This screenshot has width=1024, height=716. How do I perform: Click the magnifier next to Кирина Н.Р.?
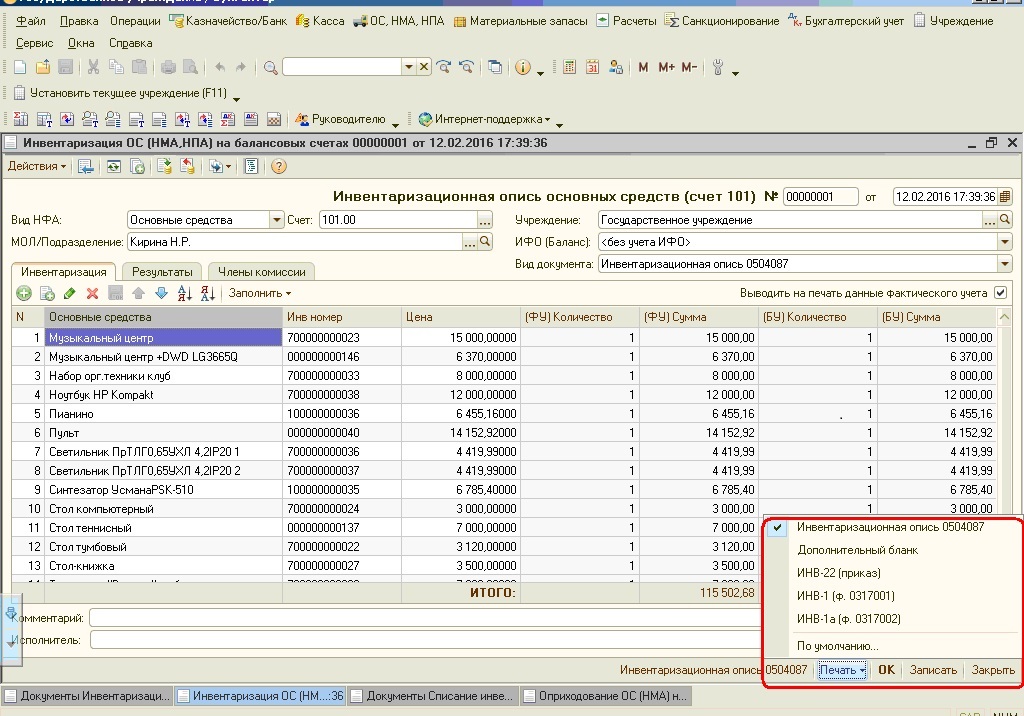click(x=486, y=242)
